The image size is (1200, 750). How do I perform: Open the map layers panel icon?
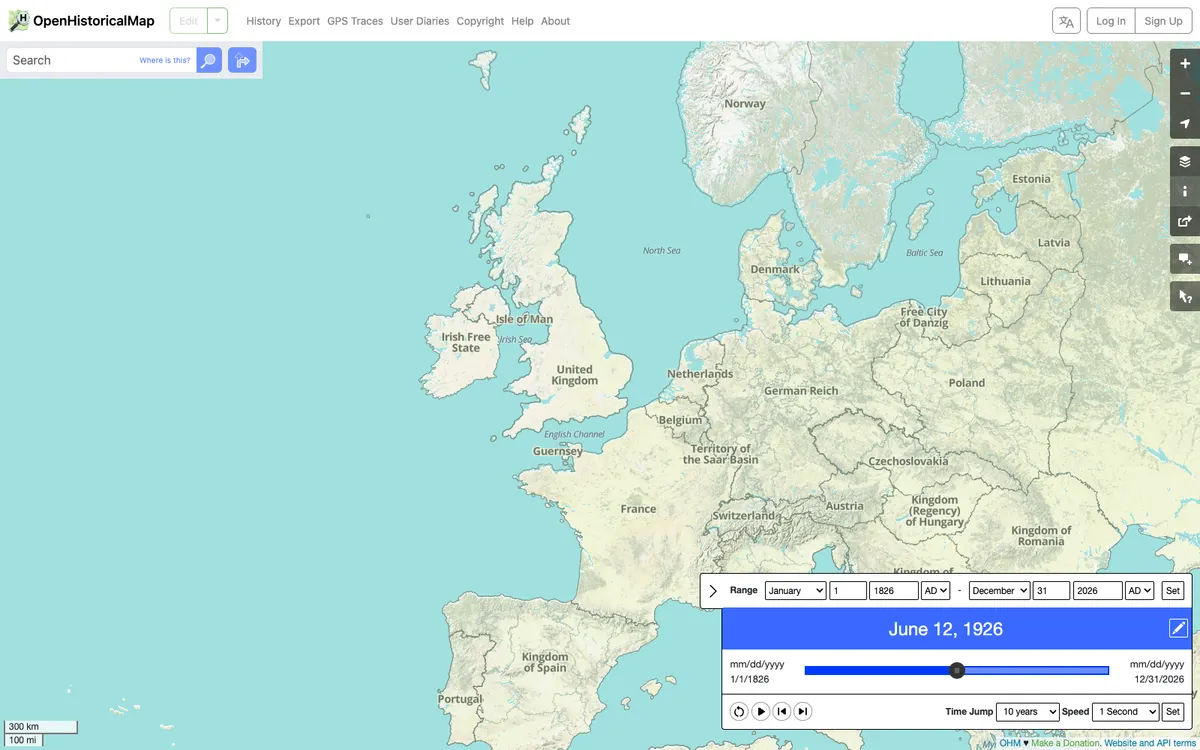point(1185,161)
